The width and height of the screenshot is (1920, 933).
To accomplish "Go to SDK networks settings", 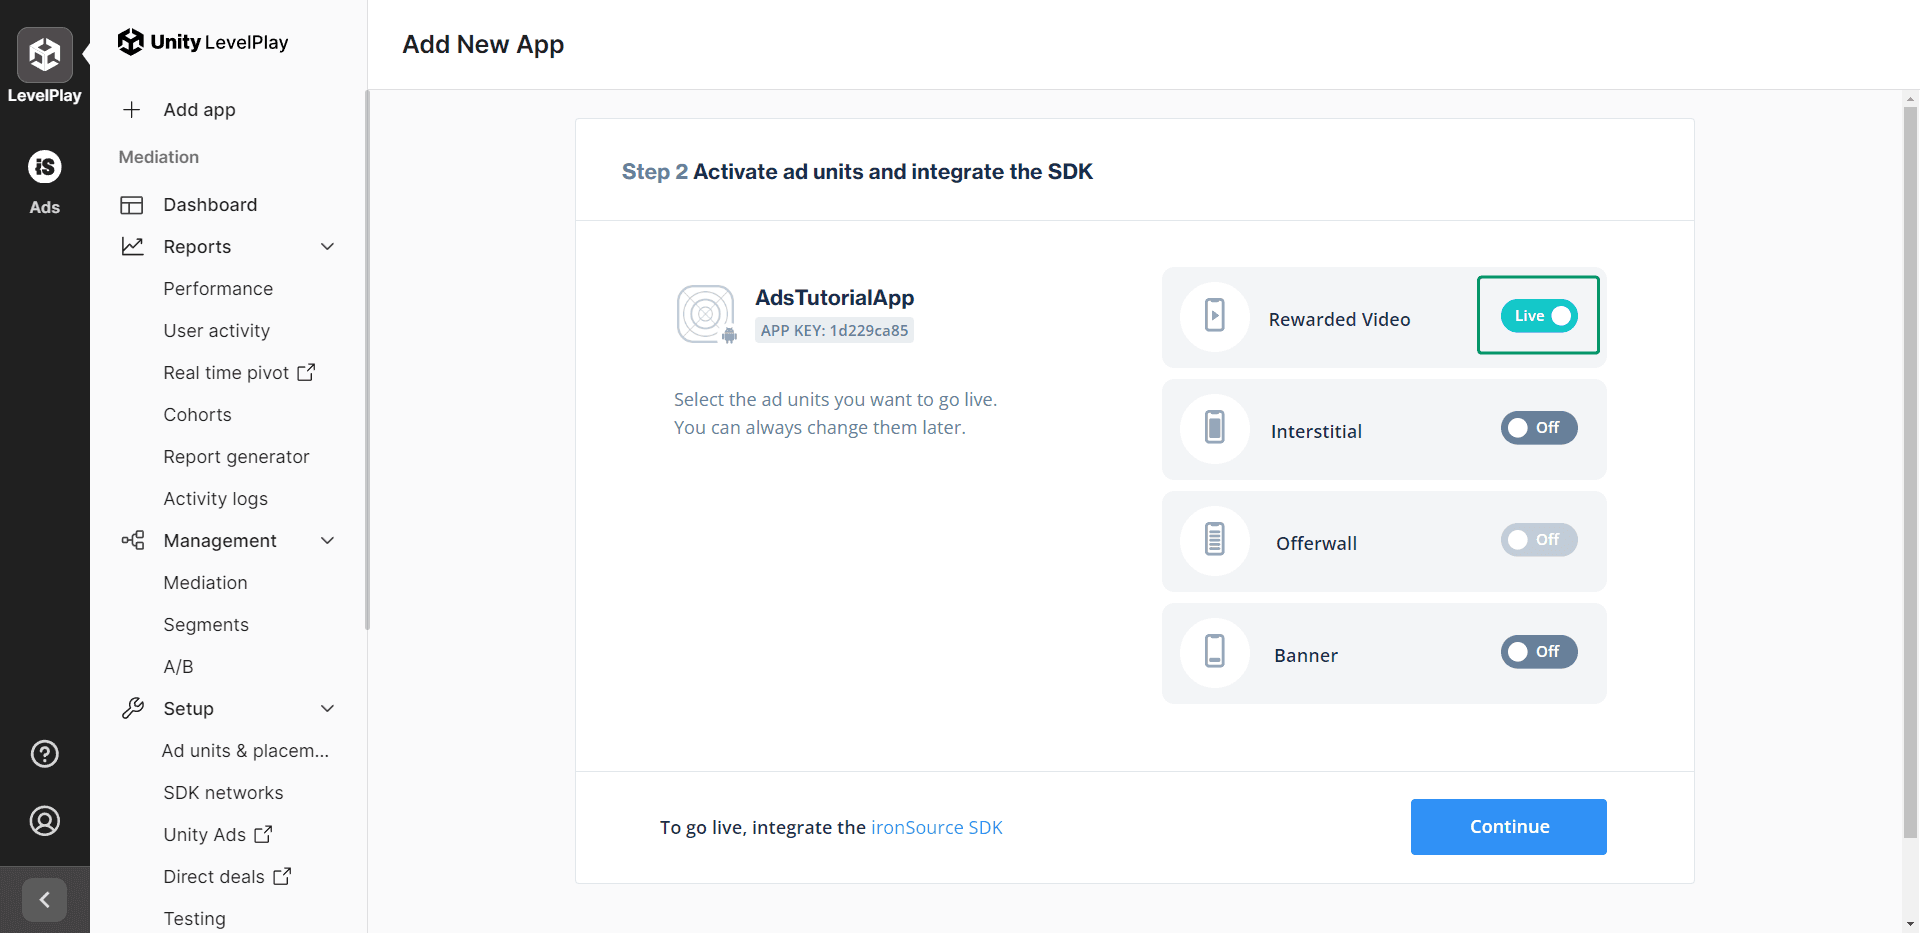I will 223,792.
